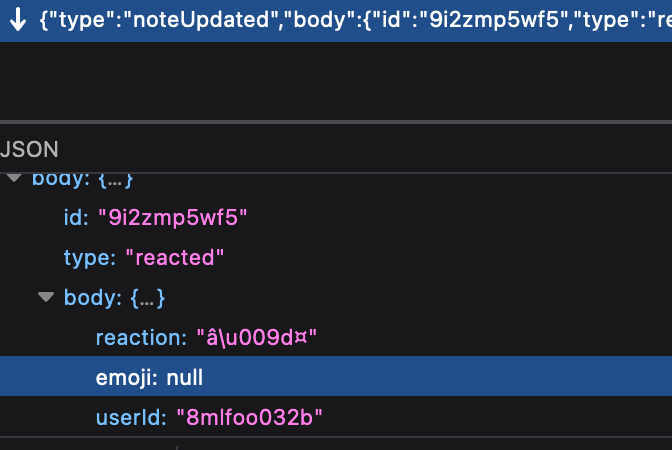This screenshot has width=672, height=450.
Task: Click the received-message down arrow icon
Action: click(17, 21)
